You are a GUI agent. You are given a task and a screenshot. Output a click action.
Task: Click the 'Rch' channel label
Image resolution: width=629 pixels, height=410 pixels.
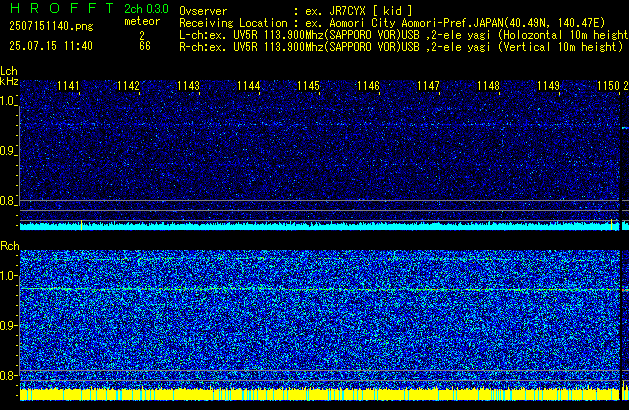[10, 246]
